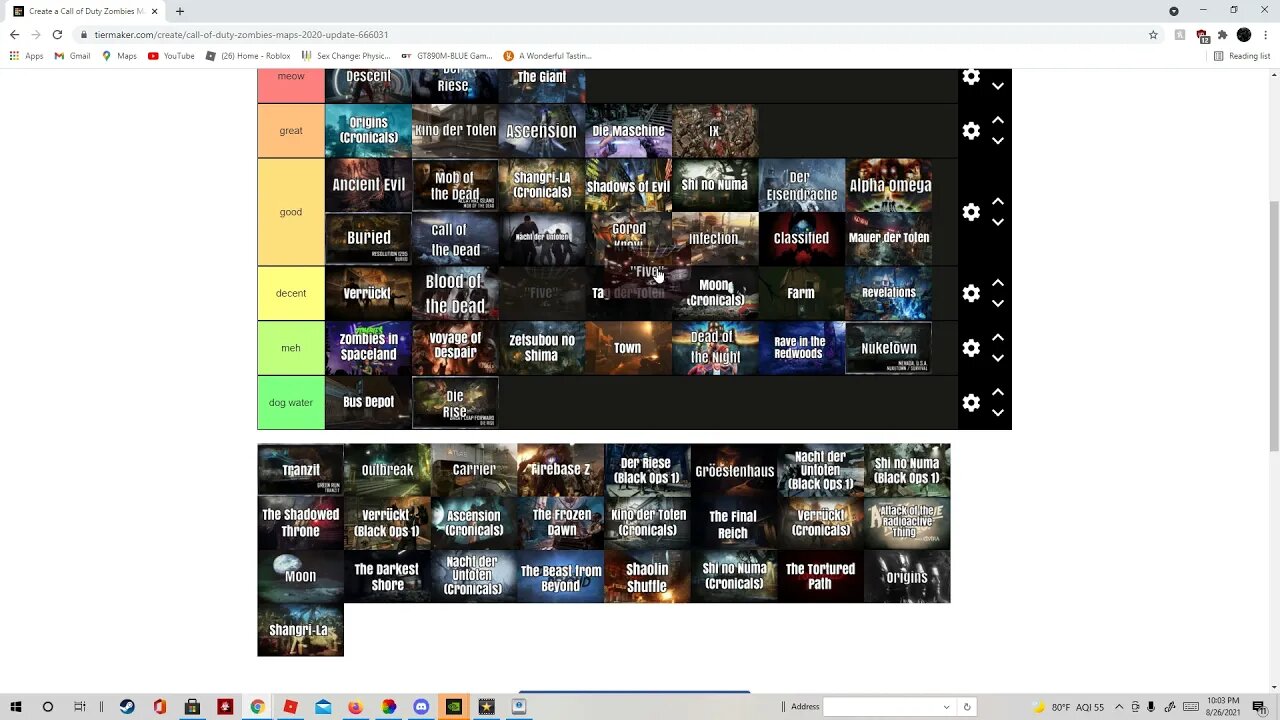Select the Nuketown thumbnail in meh
This screenshot has height=720, width=1280.
889,348
